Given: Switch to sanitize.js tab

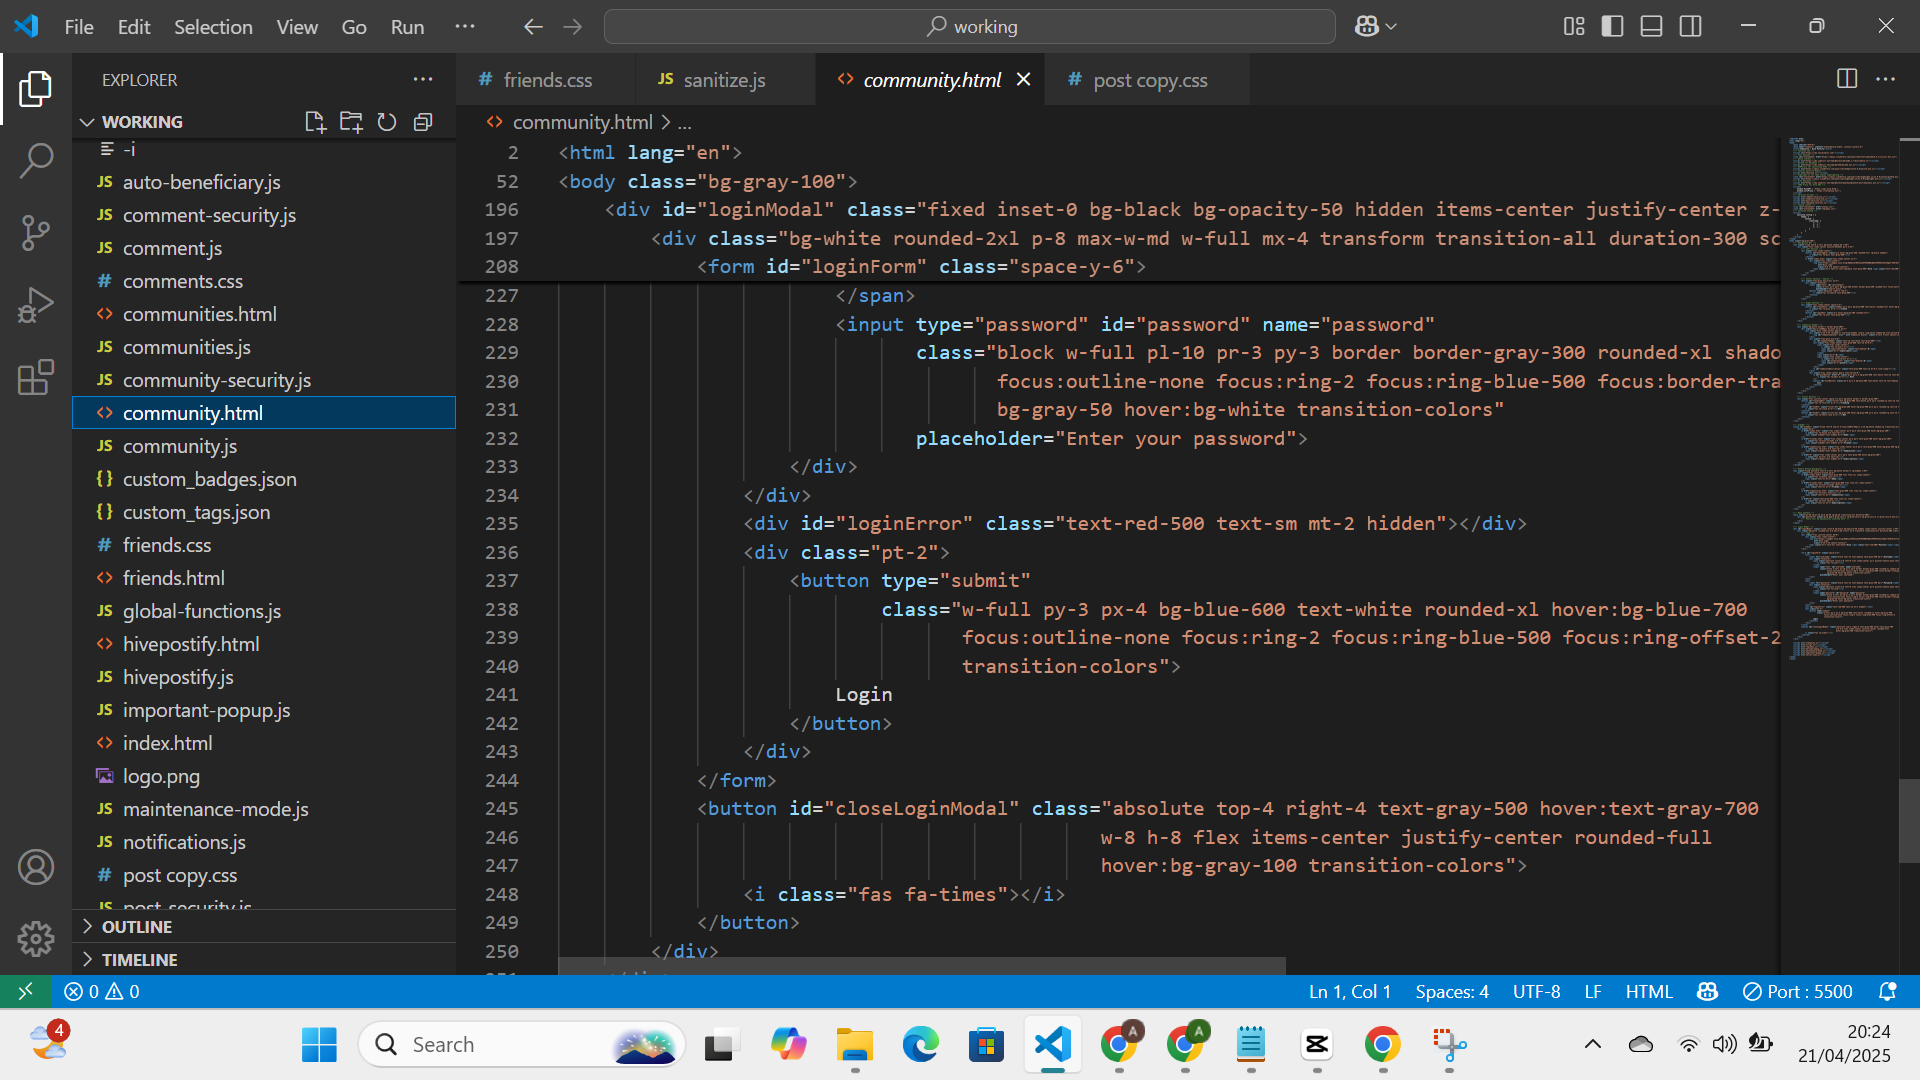Looking at the screenshot, I should coord(724,80).
